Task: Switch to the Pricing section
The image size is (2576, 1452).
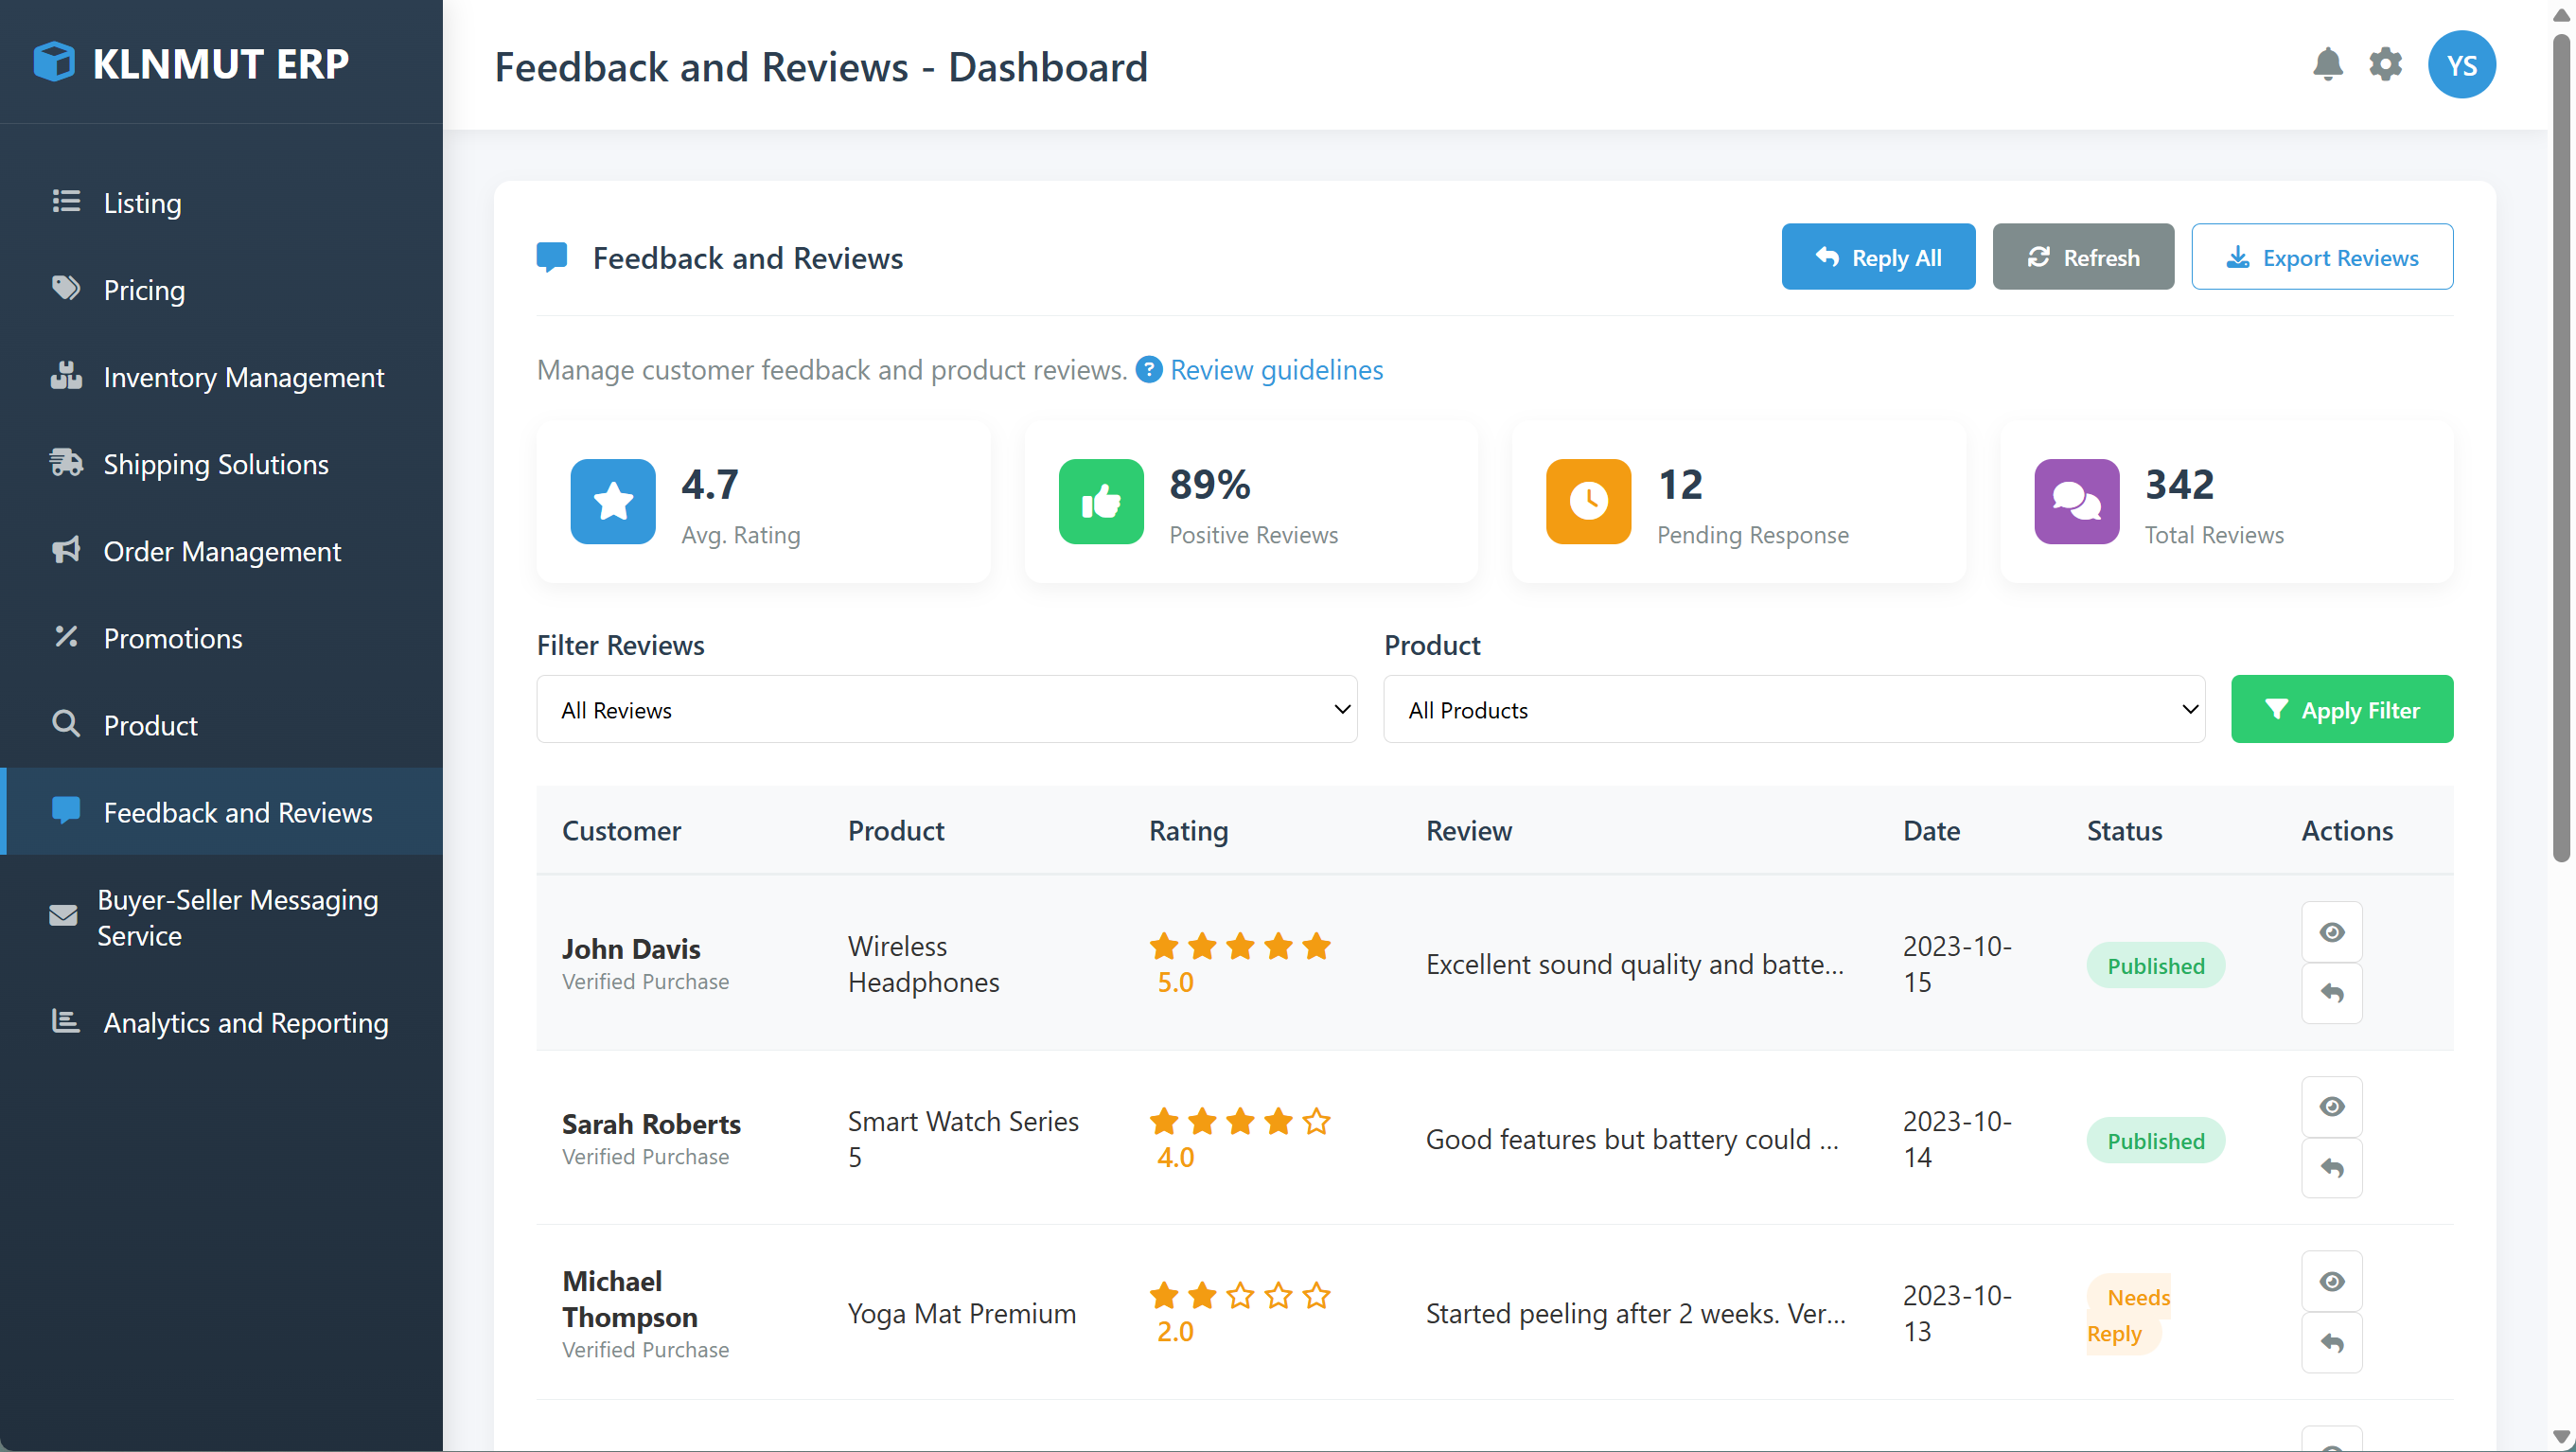Action: [144, 289]
